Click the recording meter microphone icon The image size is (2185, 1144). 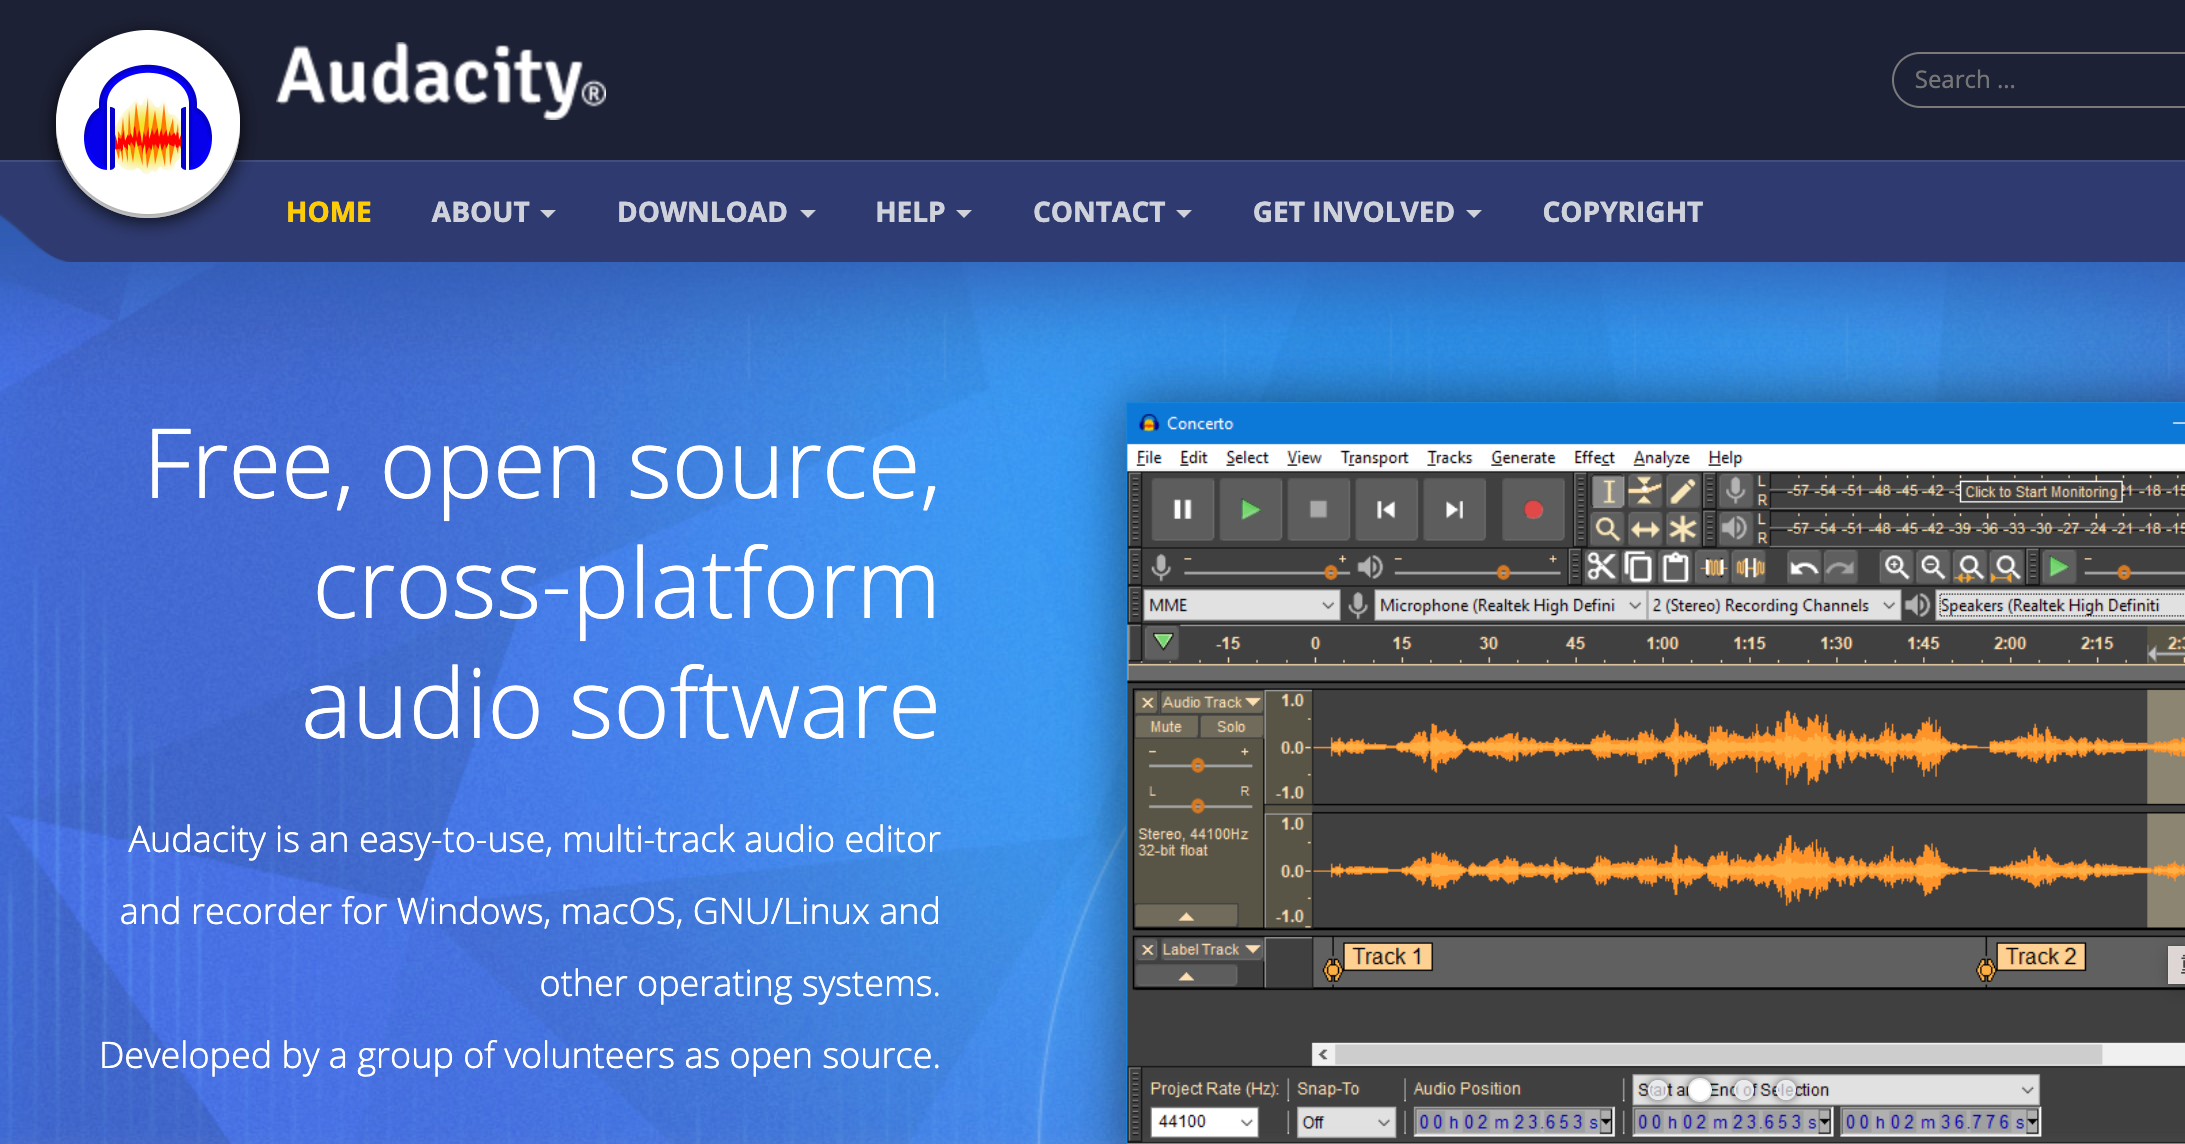tap(1736, 491)
